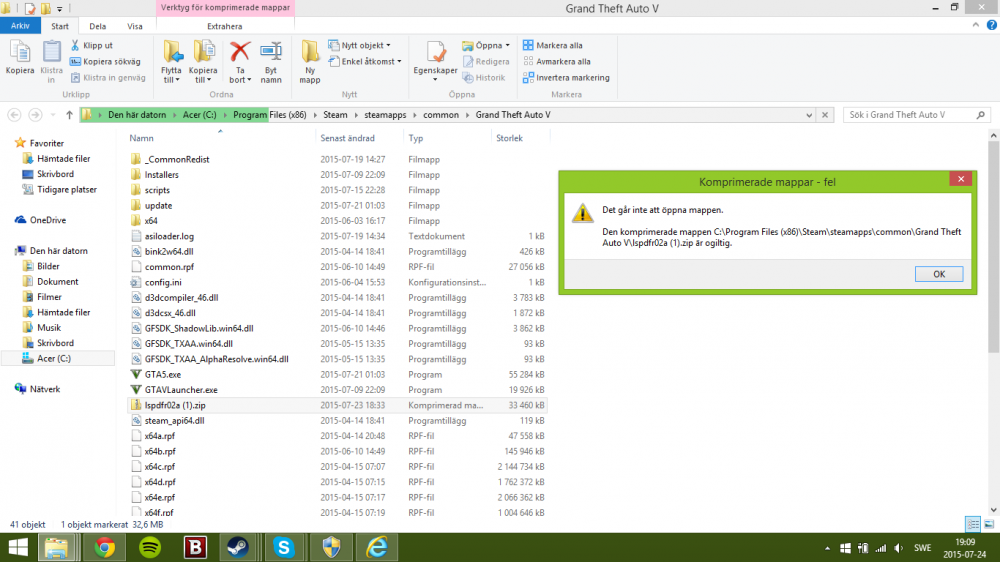The image size is (1000, 562).
Task: Close the Komprimerade mappar error dialog
Action: (x=960, y=179)
